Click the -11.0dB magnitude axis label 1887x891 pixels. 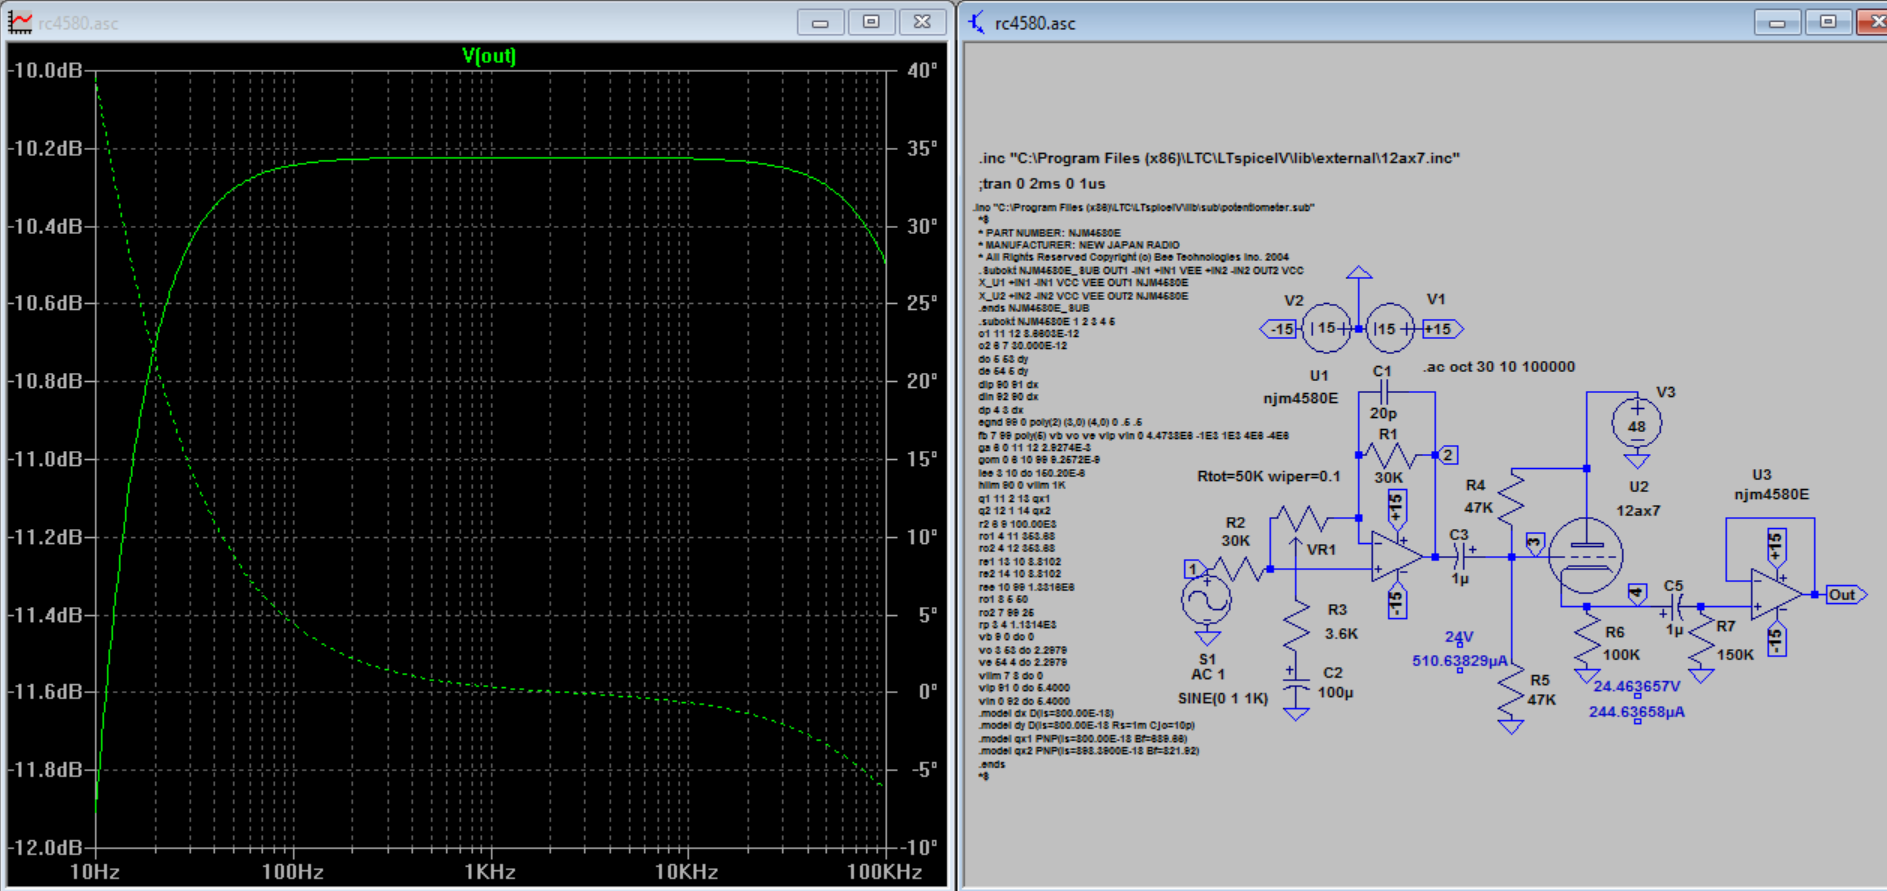point(46,459)
